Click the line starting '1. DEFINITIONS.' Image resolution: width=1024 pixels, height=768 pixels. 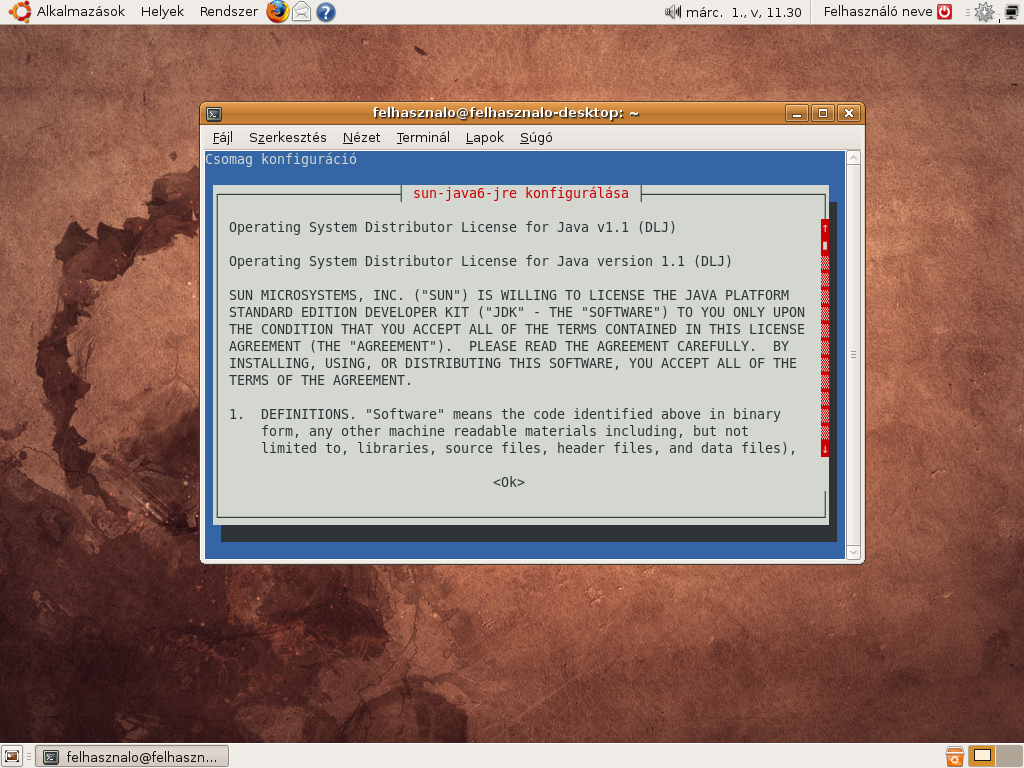pos(505,414)
